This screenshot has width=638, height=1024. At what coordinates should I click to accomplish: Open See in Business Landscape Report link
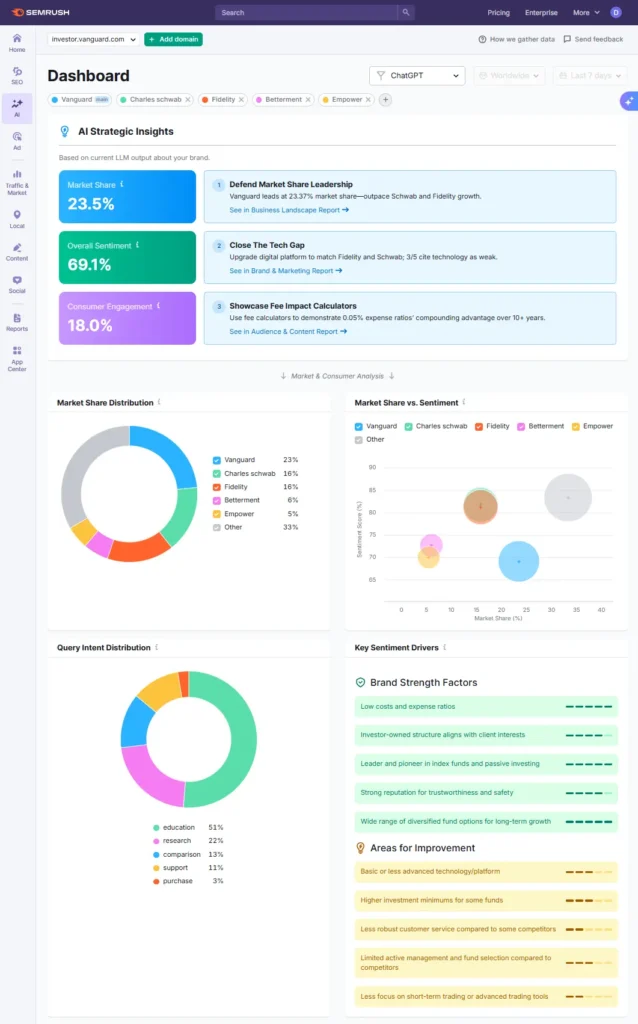(x=289, y=210)
